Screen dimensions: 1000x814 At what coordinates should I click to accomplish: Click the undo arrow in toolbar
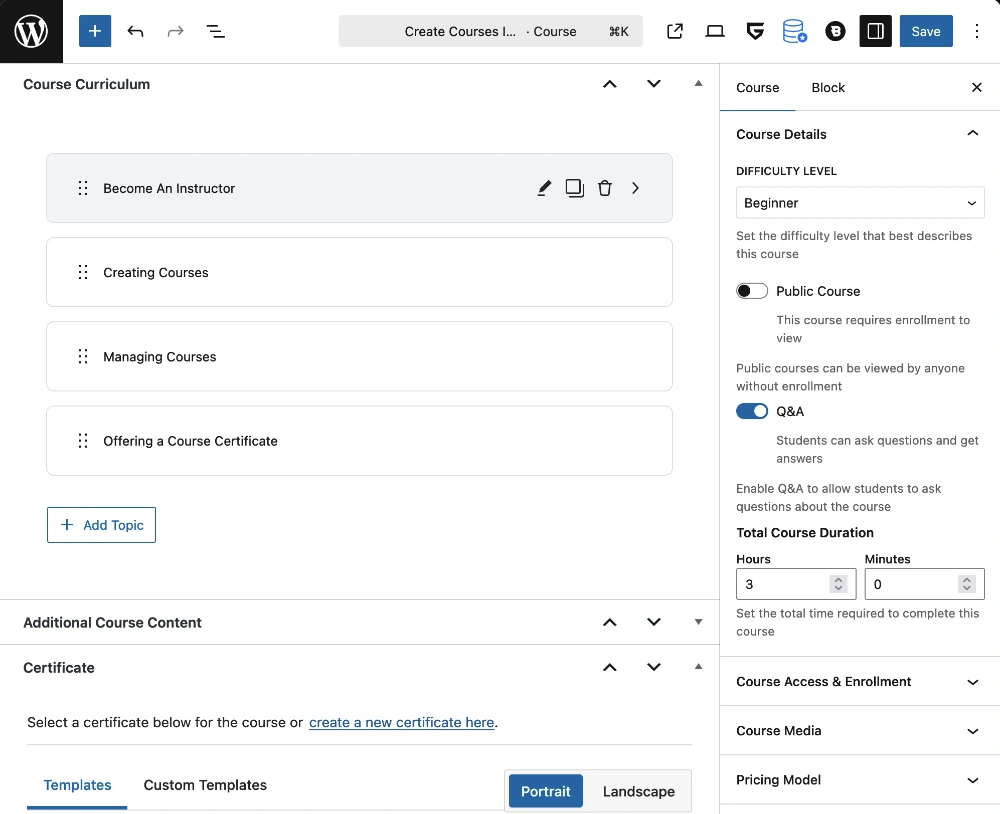136,31
